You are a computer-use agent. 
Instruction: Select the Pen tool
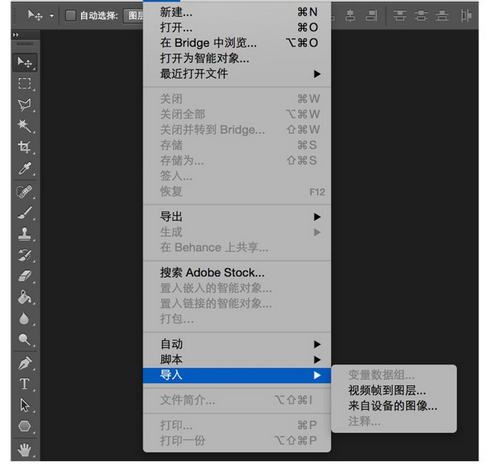(25, 363)
